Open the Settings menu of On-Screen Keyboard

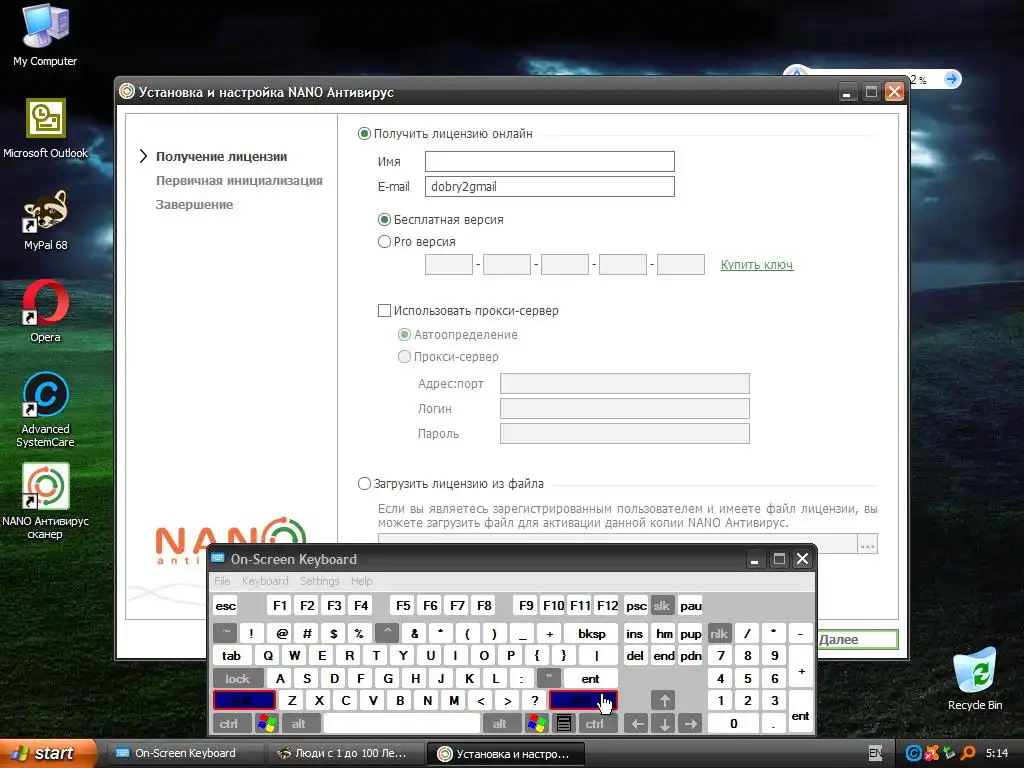click(x=319, y=581)
